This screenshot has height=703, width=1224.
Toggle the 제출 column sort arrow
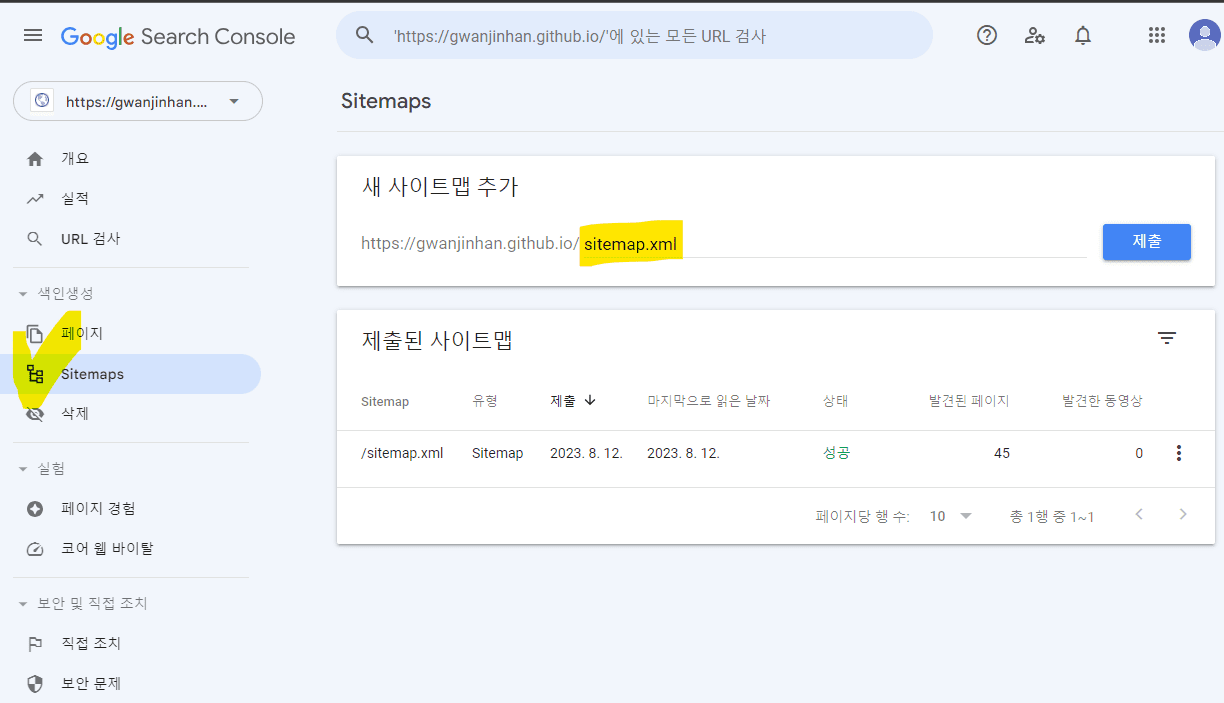590,400
